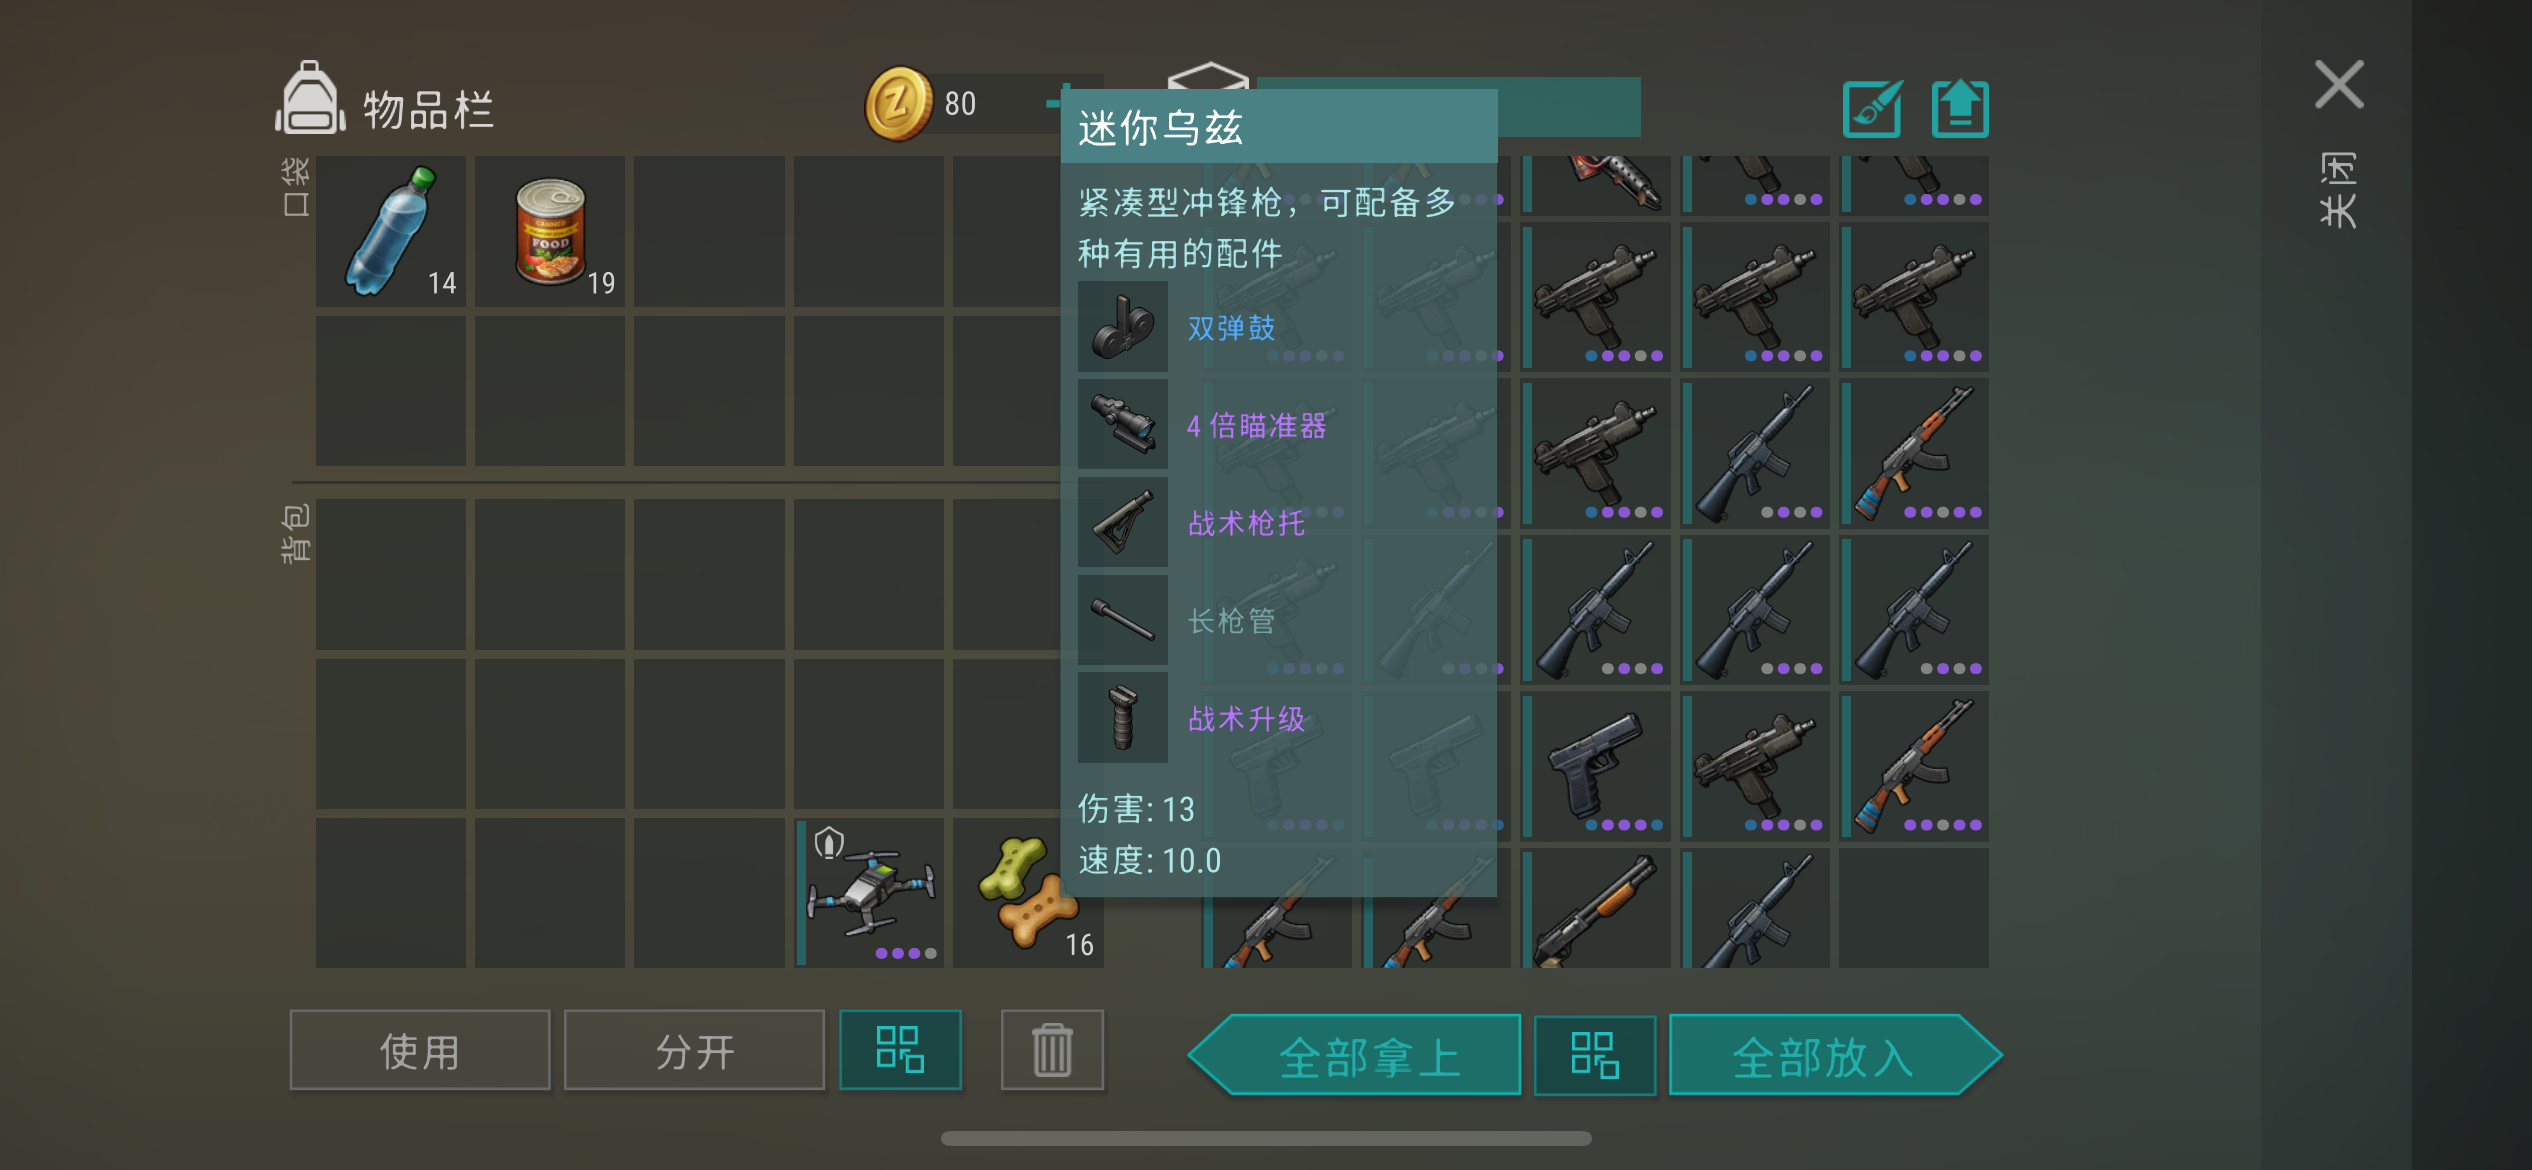Open the storage paint edit icon
The height and width of the screenshot is (1170, 2532).
pyautogui.click(x=1873, y=108)
